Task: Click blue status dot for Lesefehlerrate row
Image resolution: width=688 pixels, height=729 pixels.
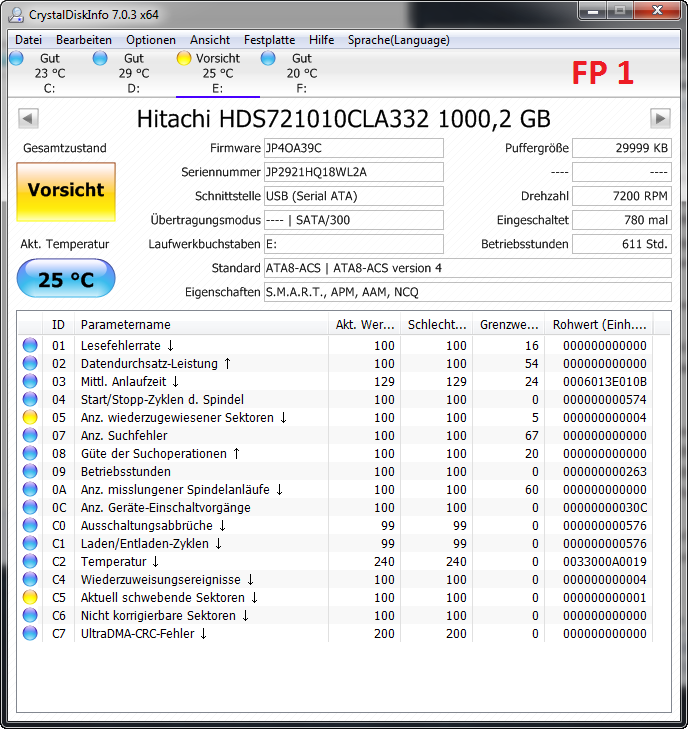Action: coord(30,345)
